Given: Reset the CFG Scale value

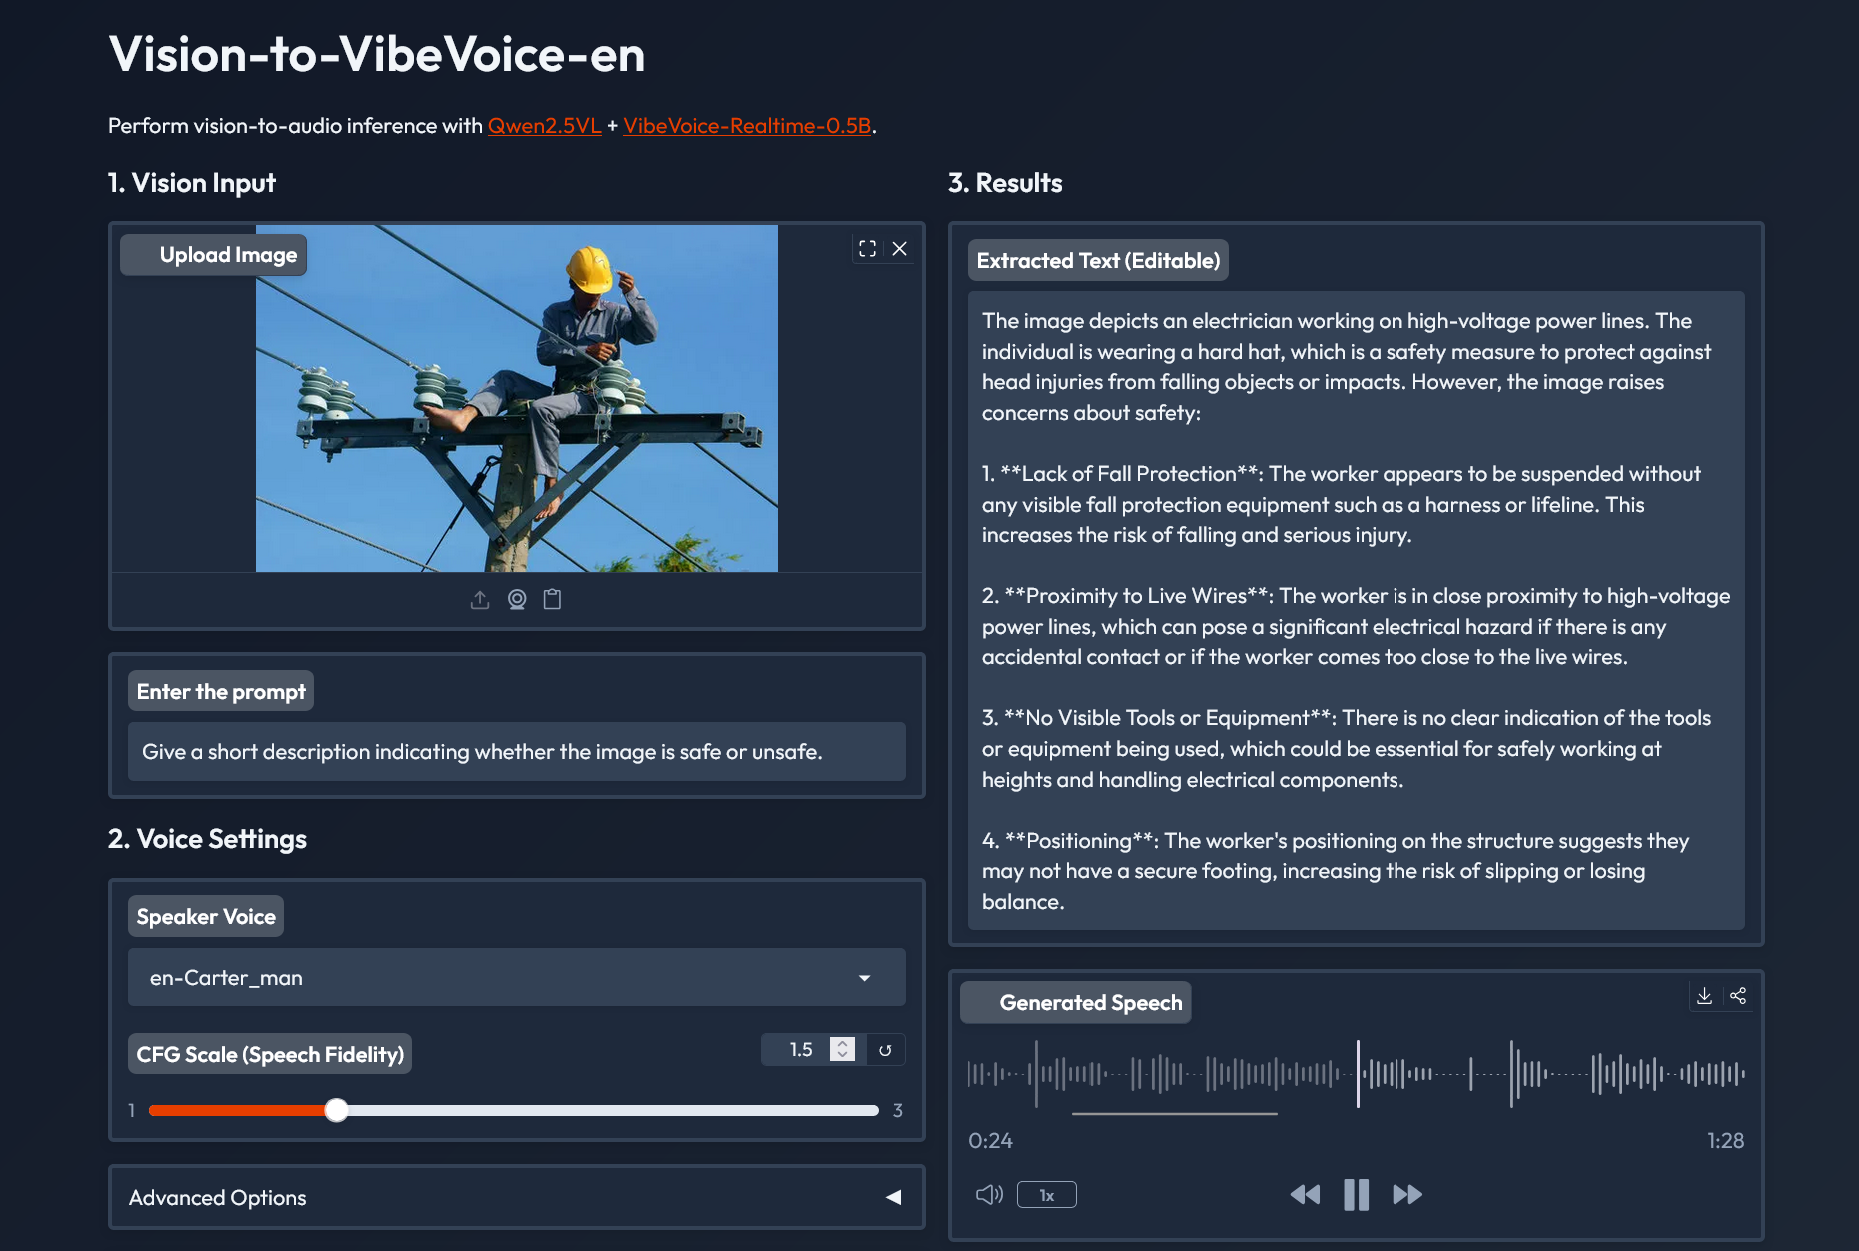Looking at the screenshot, I should click(885, 1050).
